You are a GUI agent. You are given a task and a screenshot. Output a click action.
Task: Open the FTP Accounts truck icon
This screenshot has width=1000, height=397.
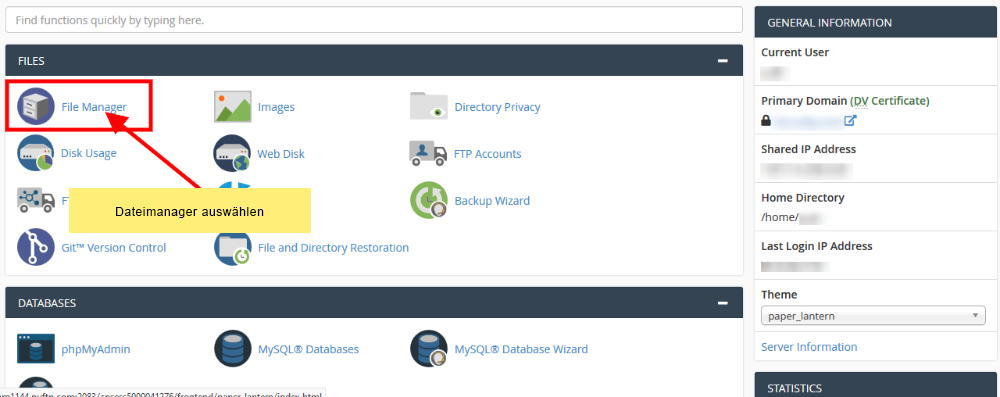[429, 153]
